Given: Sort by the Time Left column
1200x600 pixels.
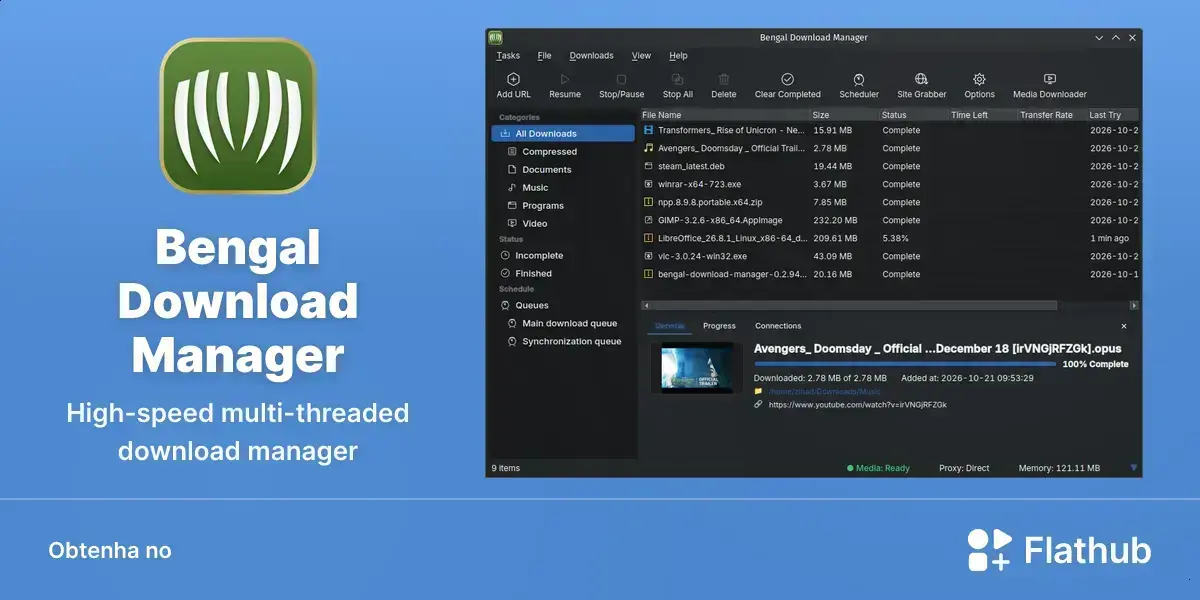Looking at the screenshot, I should (x=982, y=115).
